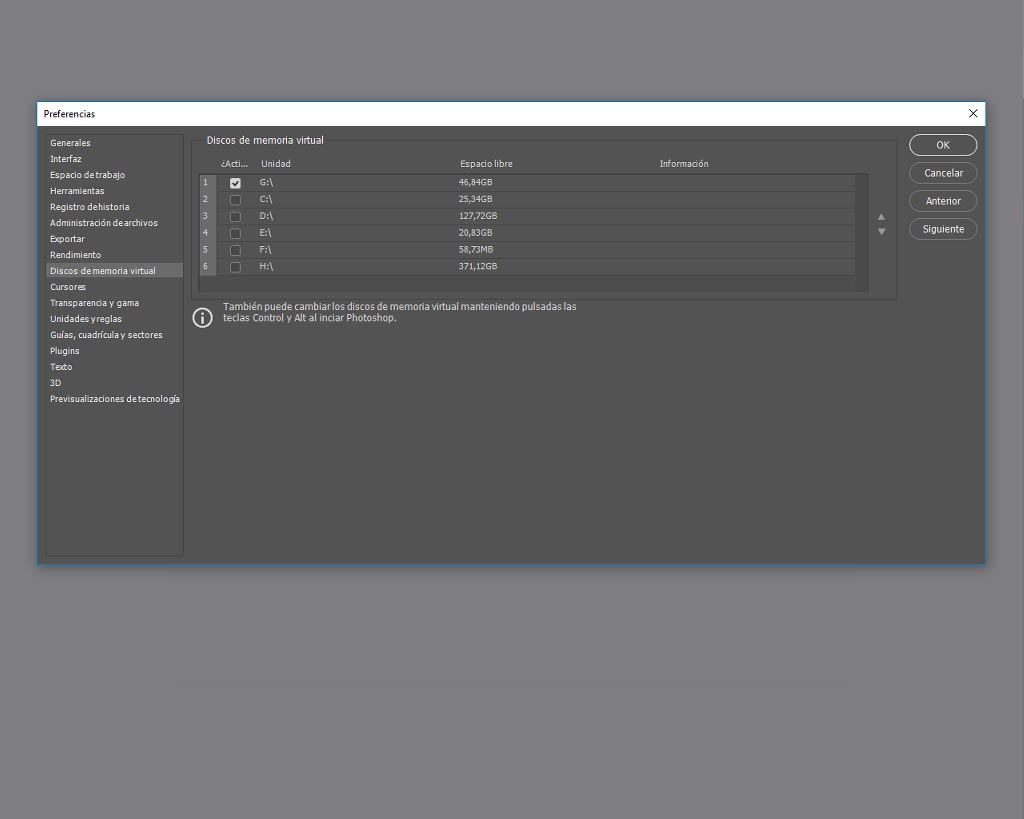Enable the F:\ drive as scratch disk
The image size is (1024, 819).
[235, 250]
